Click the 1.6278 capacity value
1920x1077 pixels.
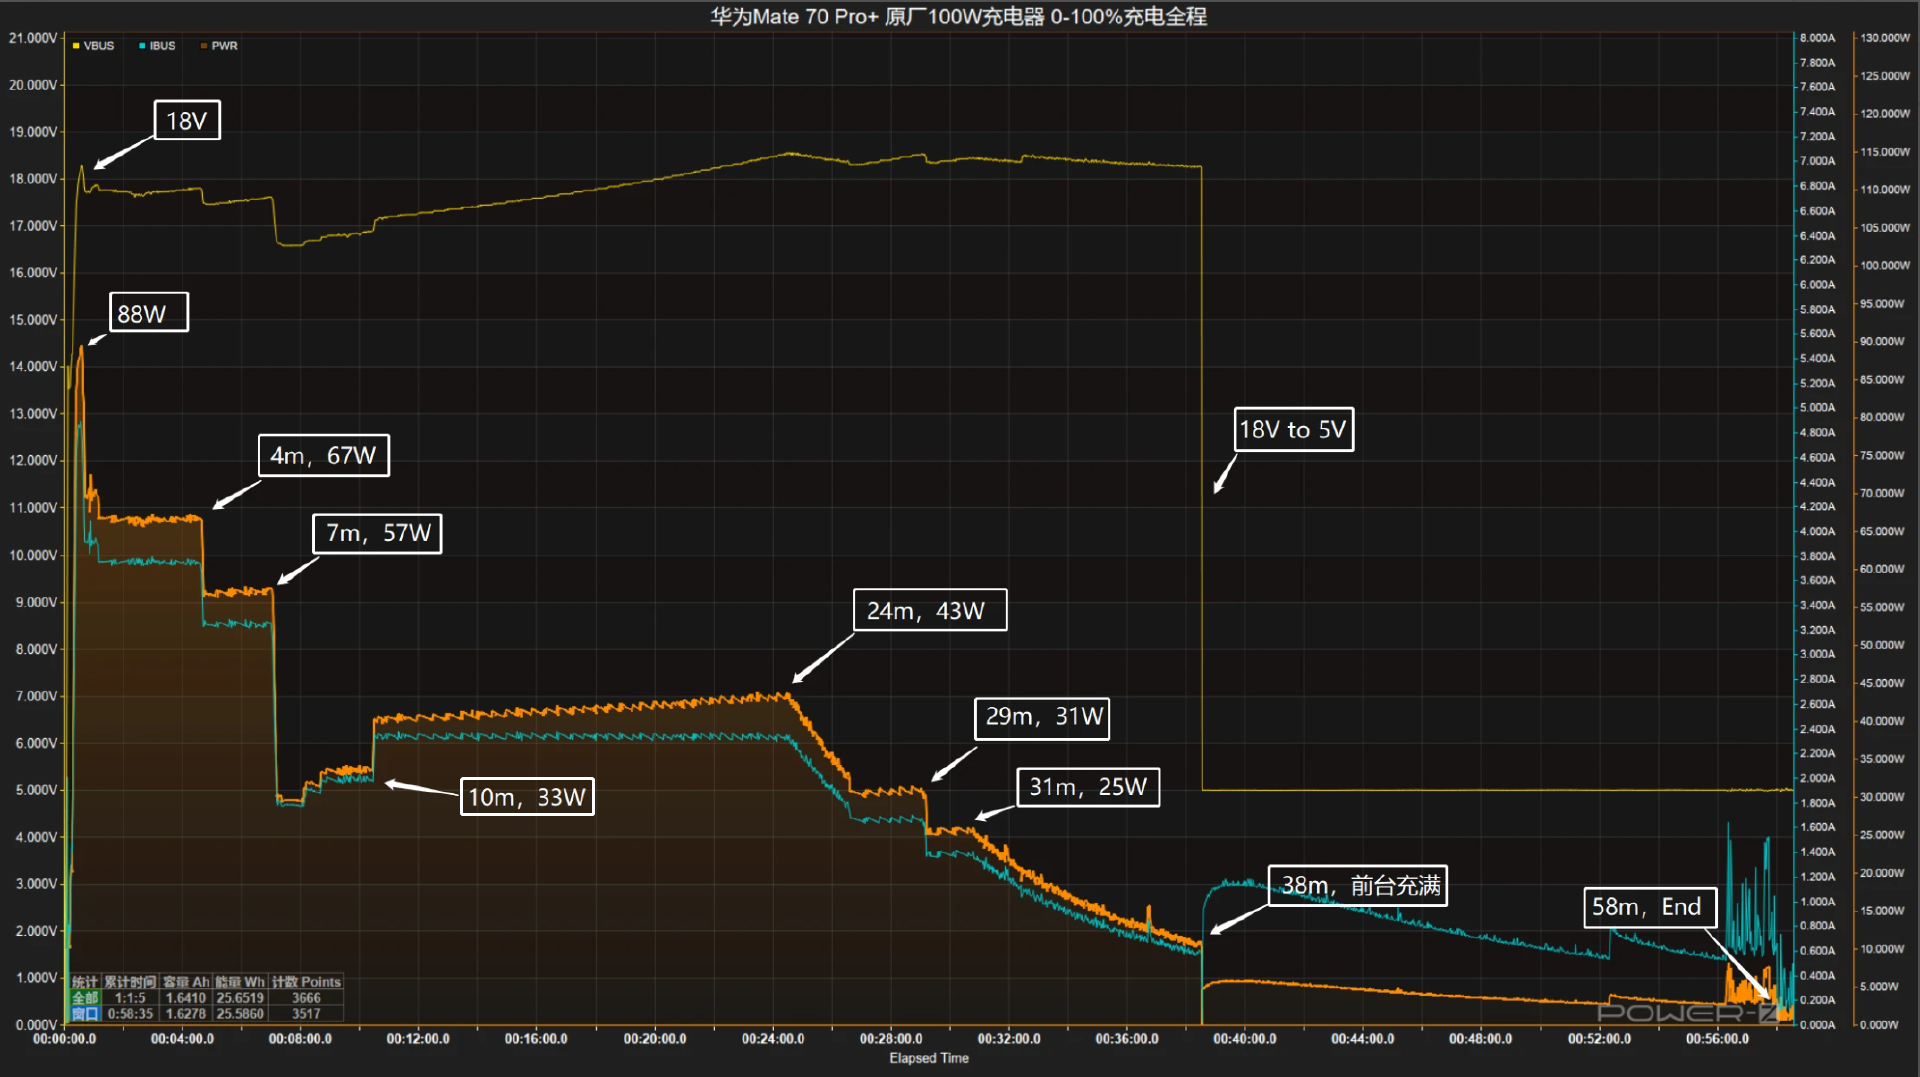click(x=186, y=1014)
